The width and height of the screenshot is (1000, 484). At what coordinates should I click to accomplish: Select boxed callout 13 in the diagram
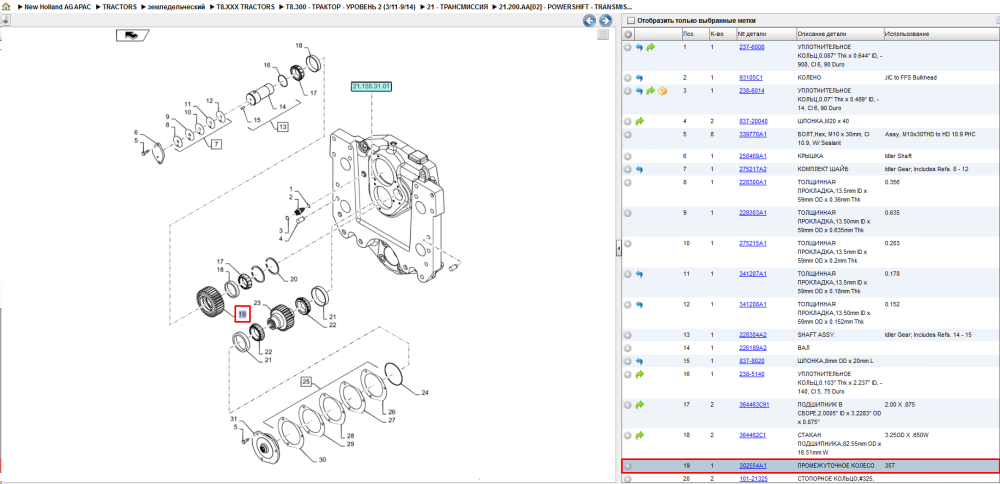pos(283,126)
